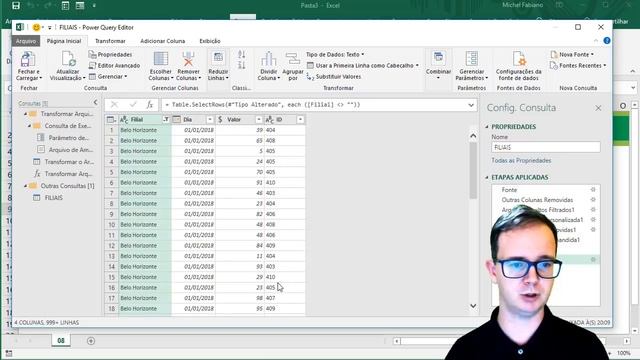Click Escolher Colunas icon

click(x=161, y=59)
